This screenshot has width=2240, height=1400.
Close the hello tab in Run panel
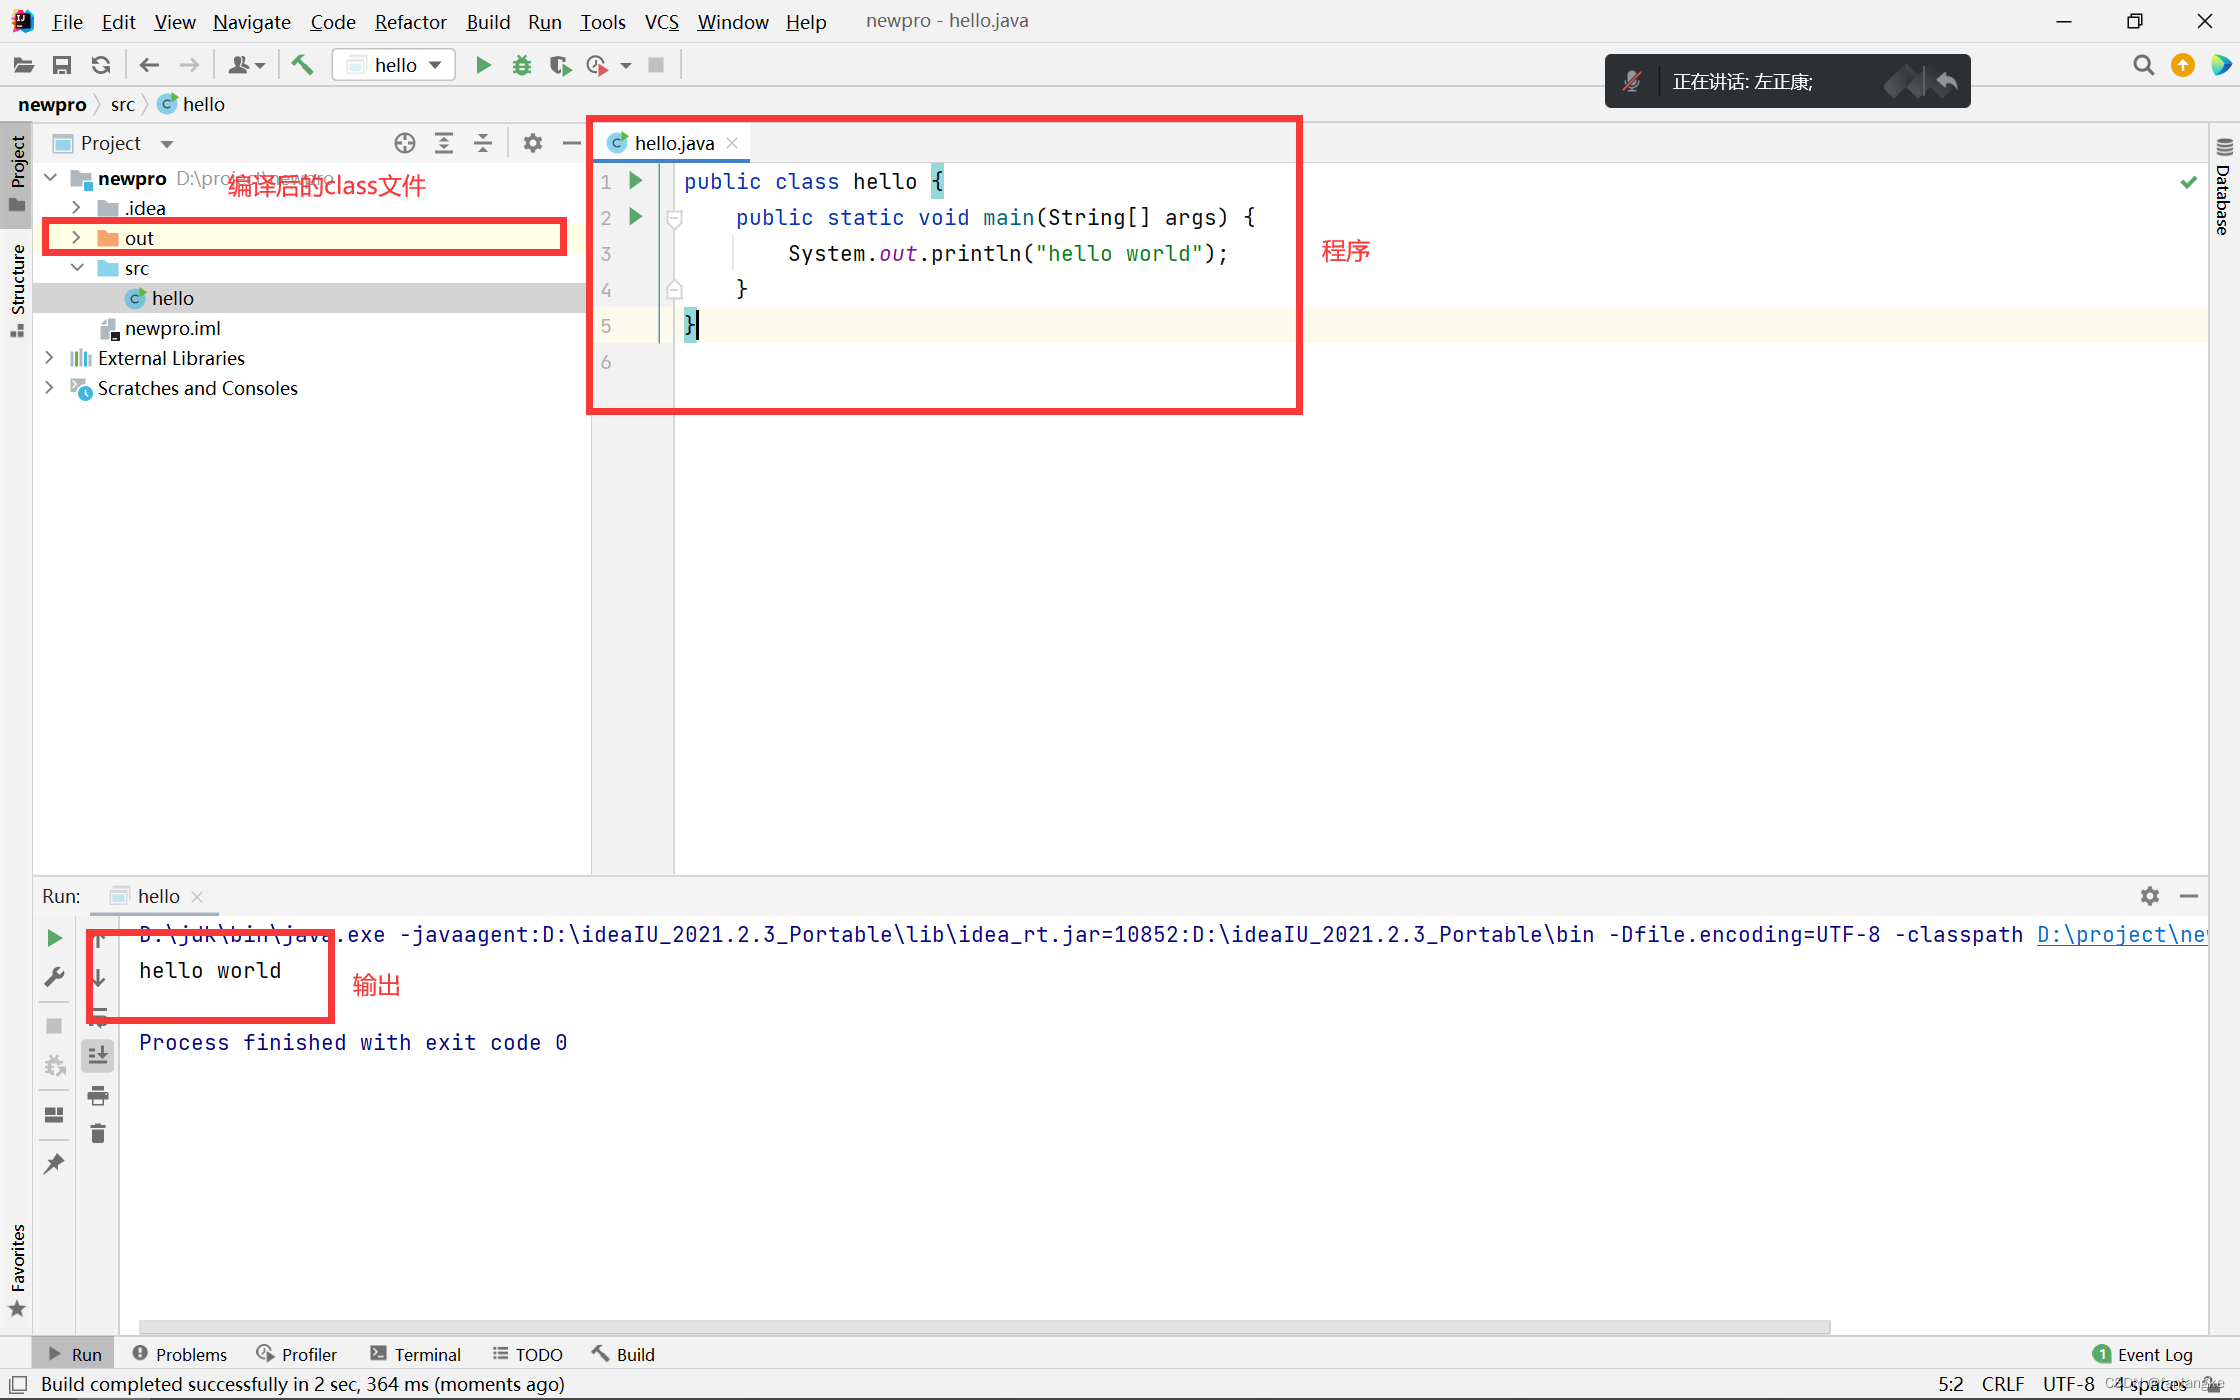(x=197, y=897)
